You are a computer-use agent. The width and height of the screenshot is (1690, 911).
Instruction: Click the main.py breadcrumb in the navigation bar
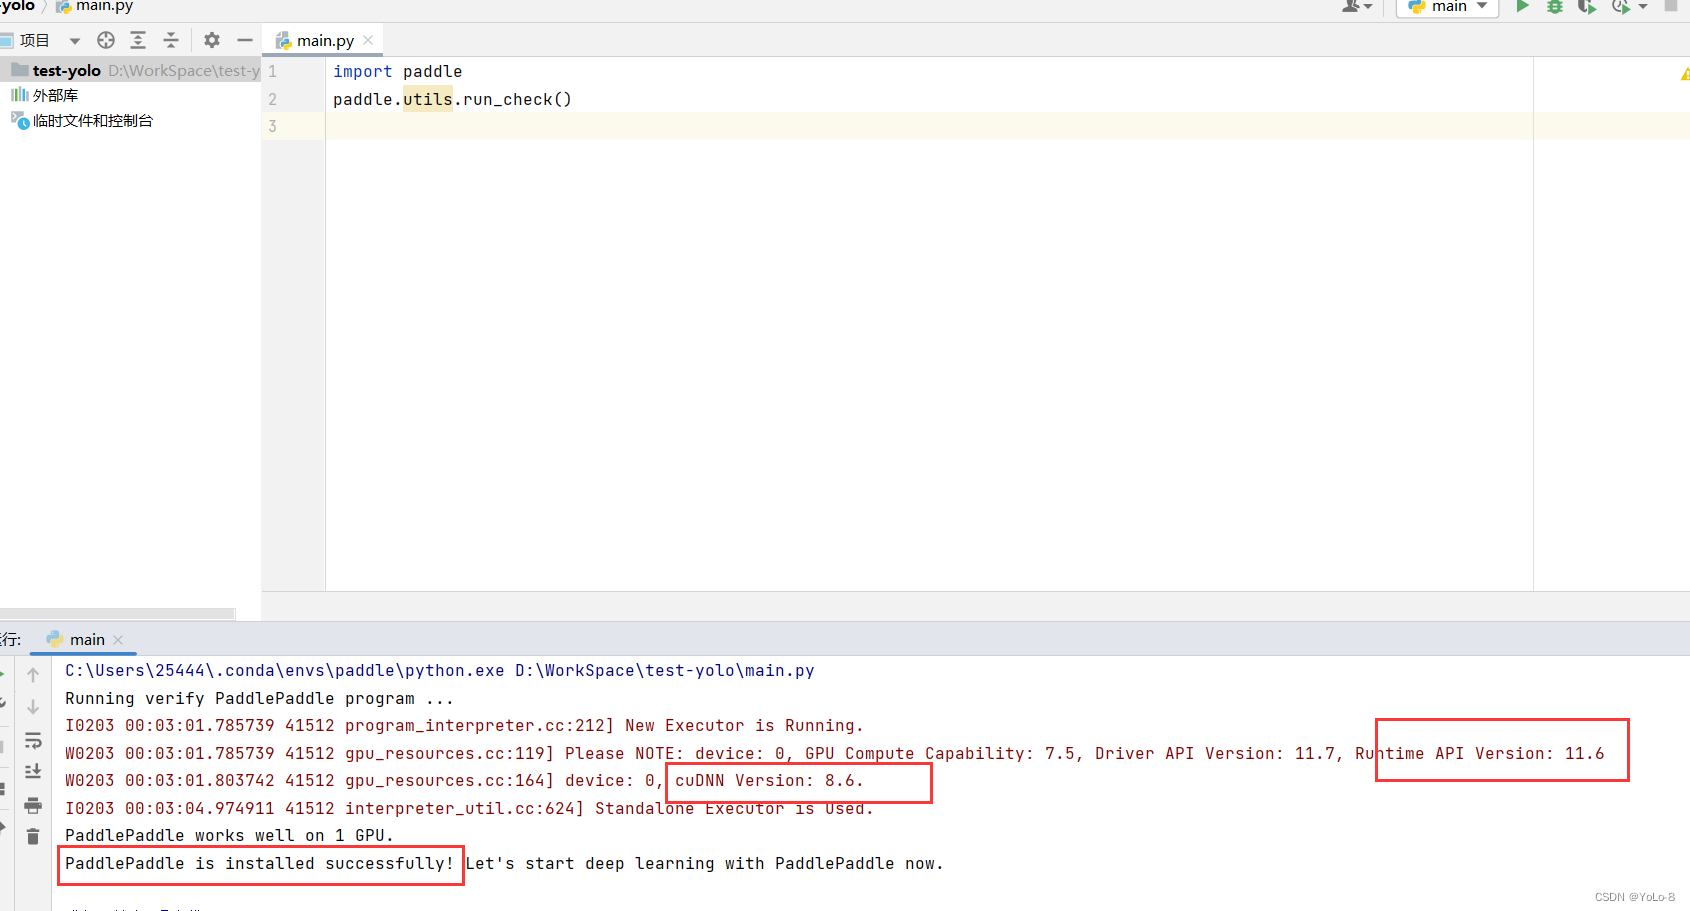95,6
